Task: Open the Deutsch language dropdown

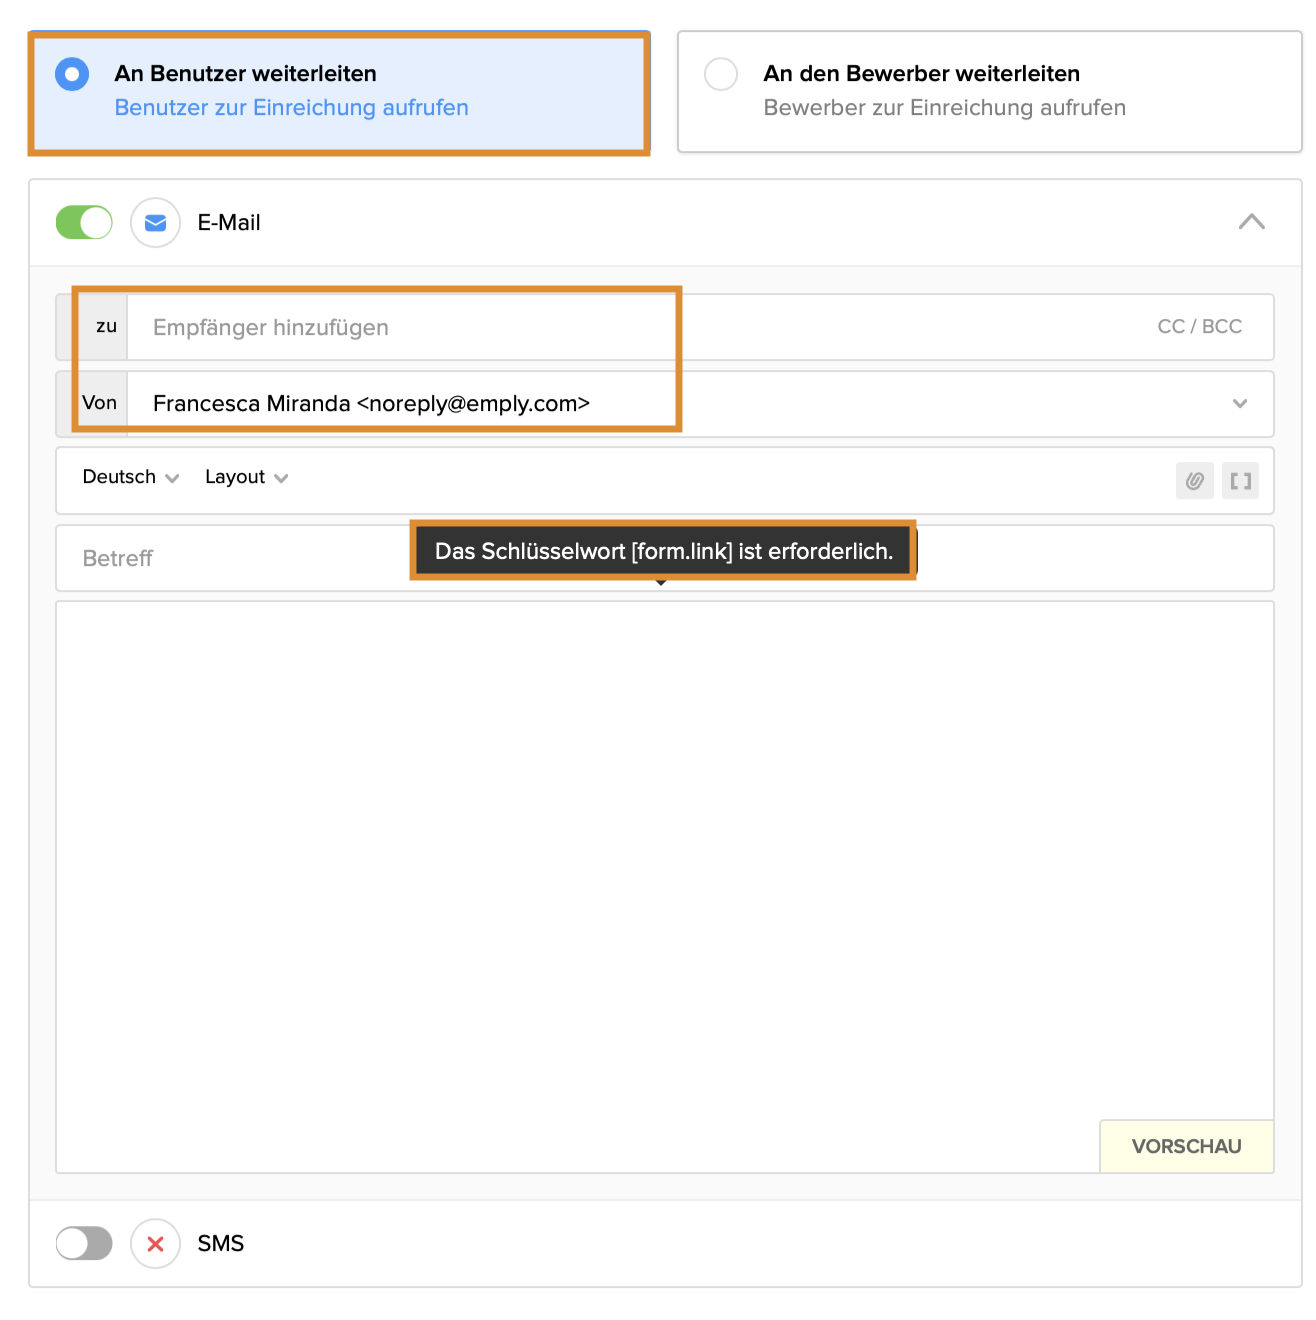Action: (x=130, y=477)
